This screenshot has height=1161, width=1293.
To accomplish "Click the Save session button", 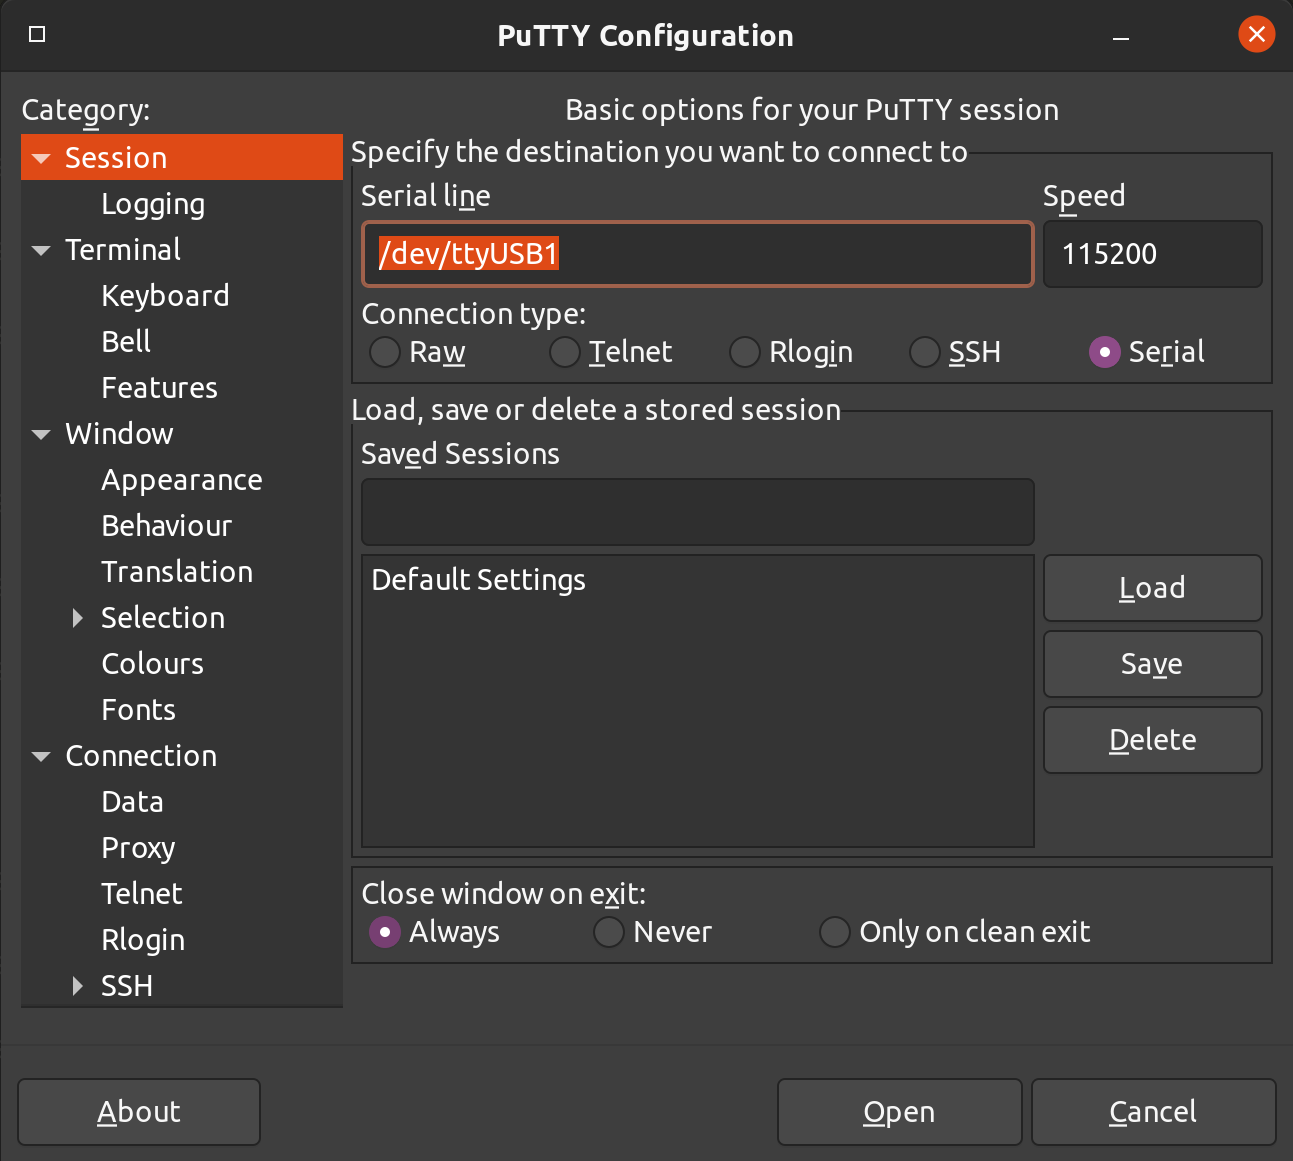I will (1152, 664).
